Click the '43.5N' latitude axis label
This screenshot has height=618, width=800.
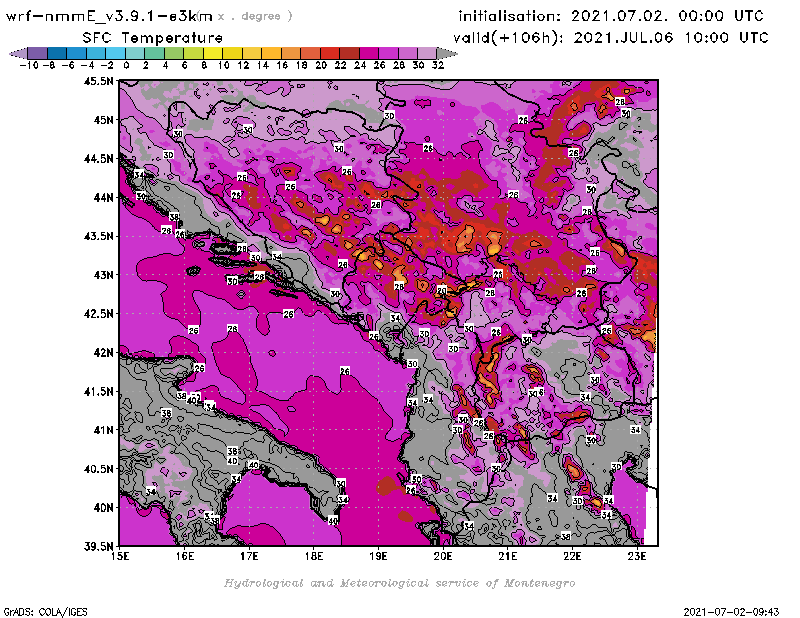click(98, 236)
